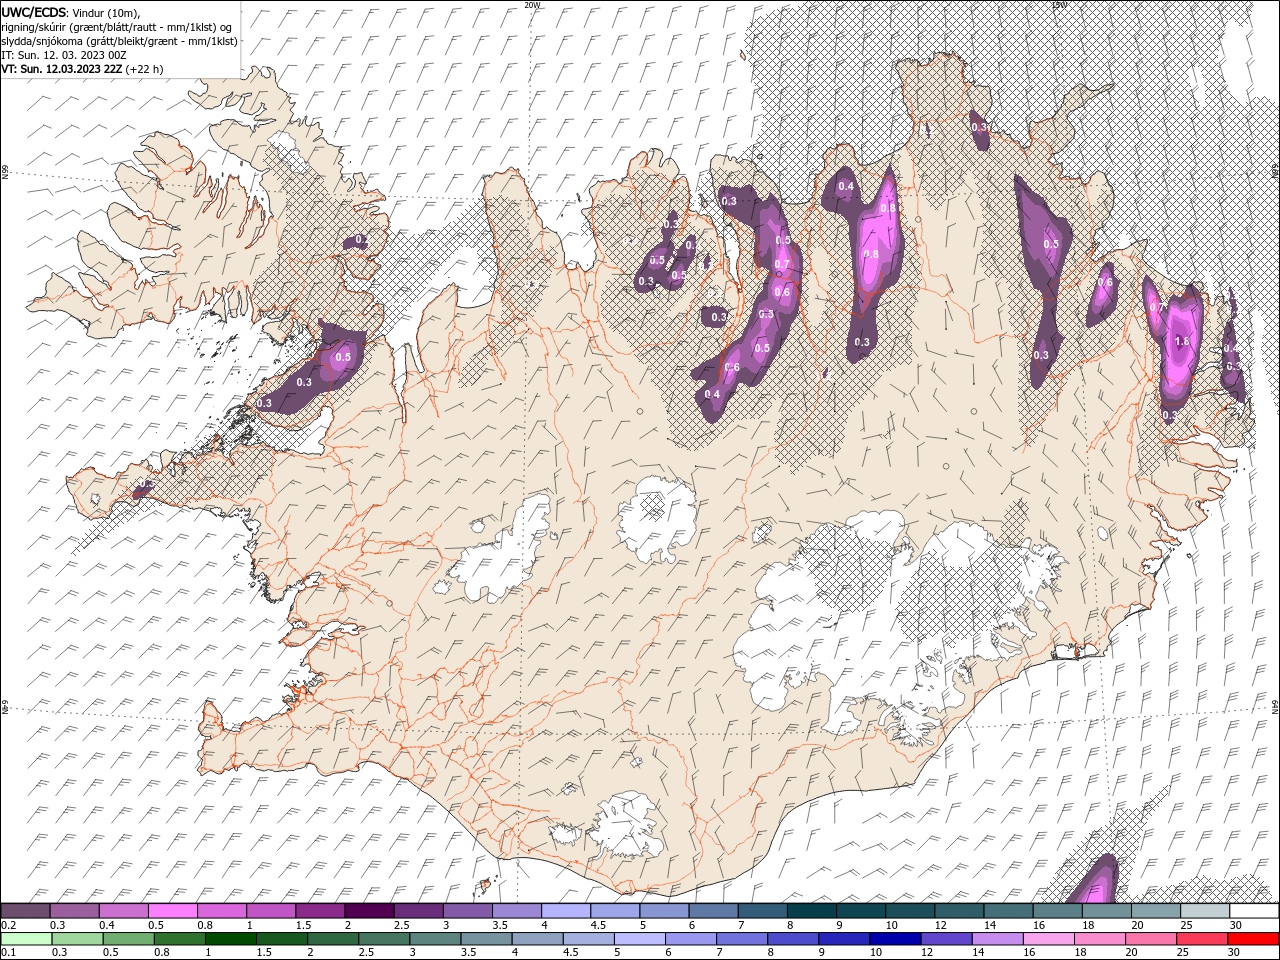Pick the rain scale swatch between 14 and 16

tap(997, 939)
